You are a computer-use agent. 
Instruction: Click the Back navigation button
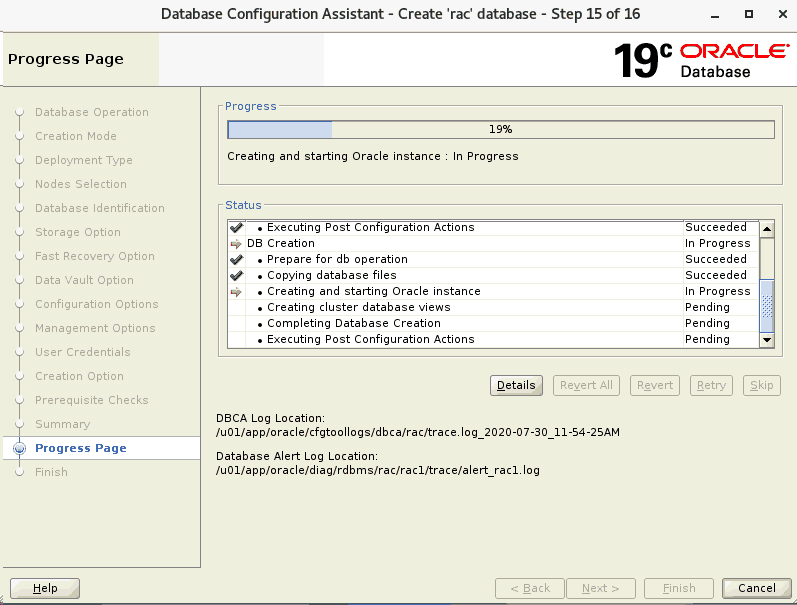point(530,588)
